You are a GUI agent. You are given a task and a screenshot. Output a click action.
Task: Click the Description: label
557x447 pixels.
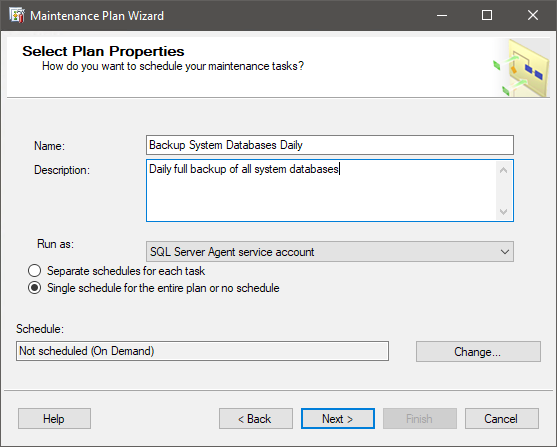(62, 170)
